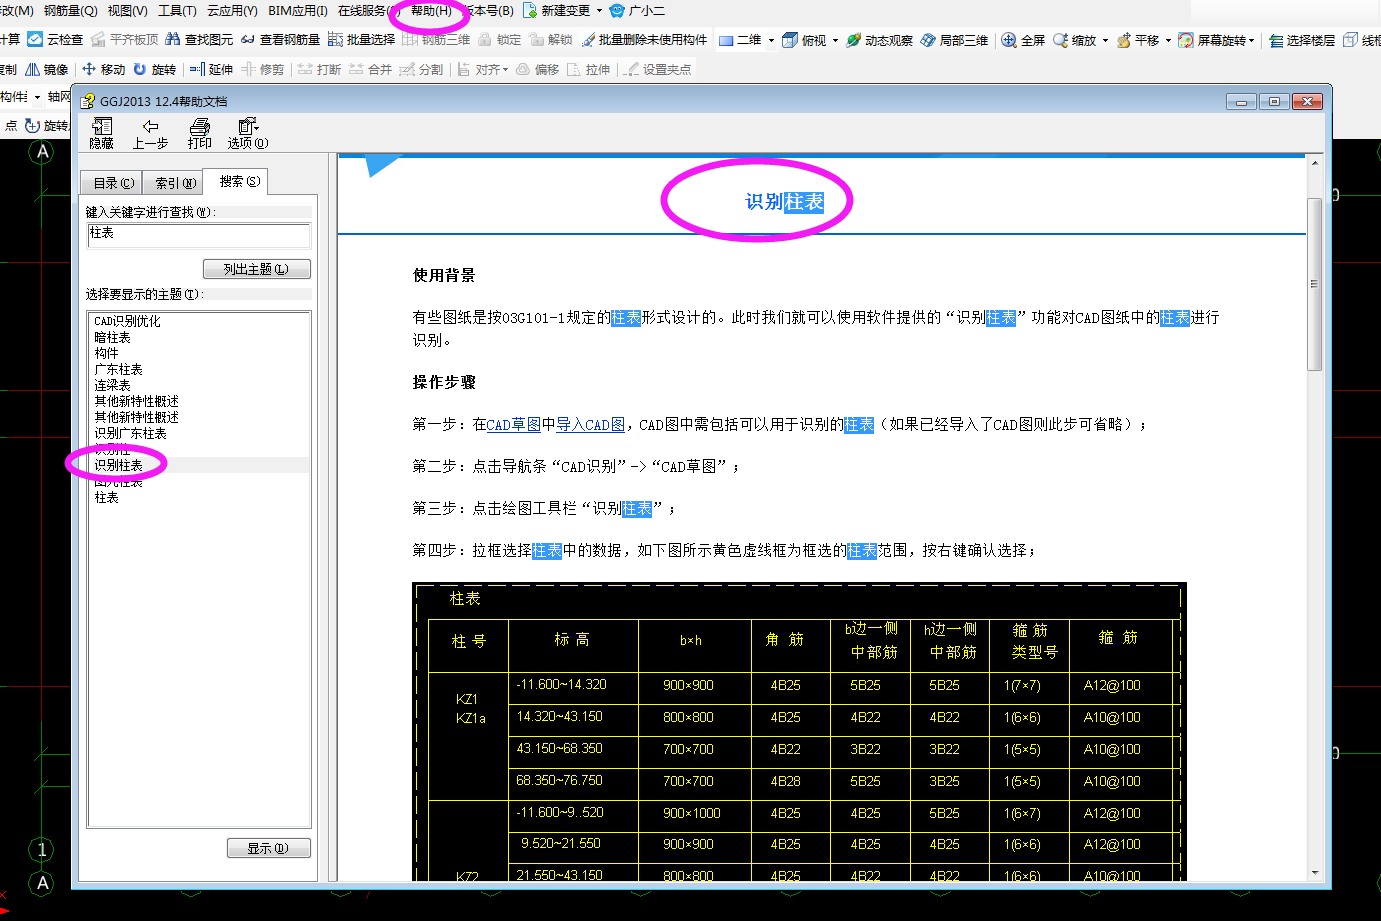This screenshot has height=921, width=1381.
Task: Open the 二维 view mode dropdown
Action: pyautogui.click(x=771, y=40)
